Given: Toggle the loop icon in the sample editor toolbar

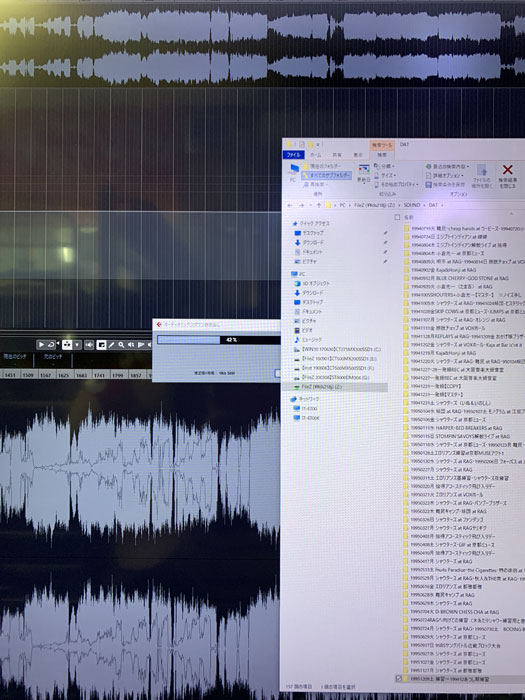Looking at the screenshot, I should 51,345.
